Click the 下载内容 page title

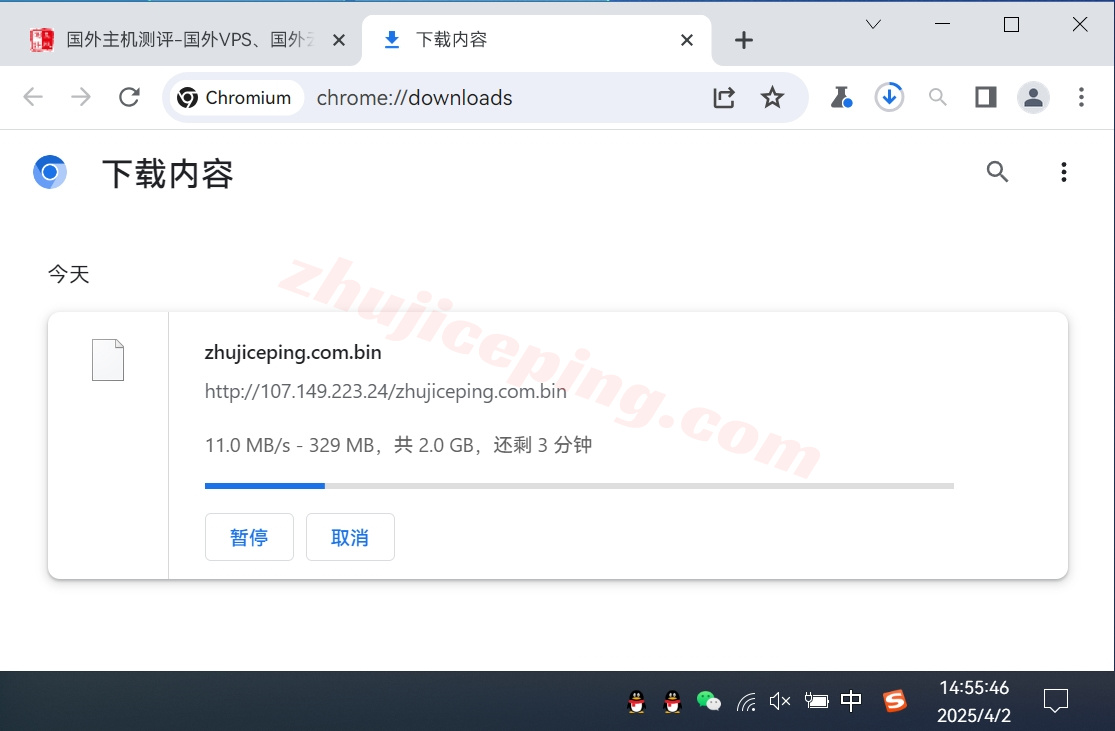[168, 174]
